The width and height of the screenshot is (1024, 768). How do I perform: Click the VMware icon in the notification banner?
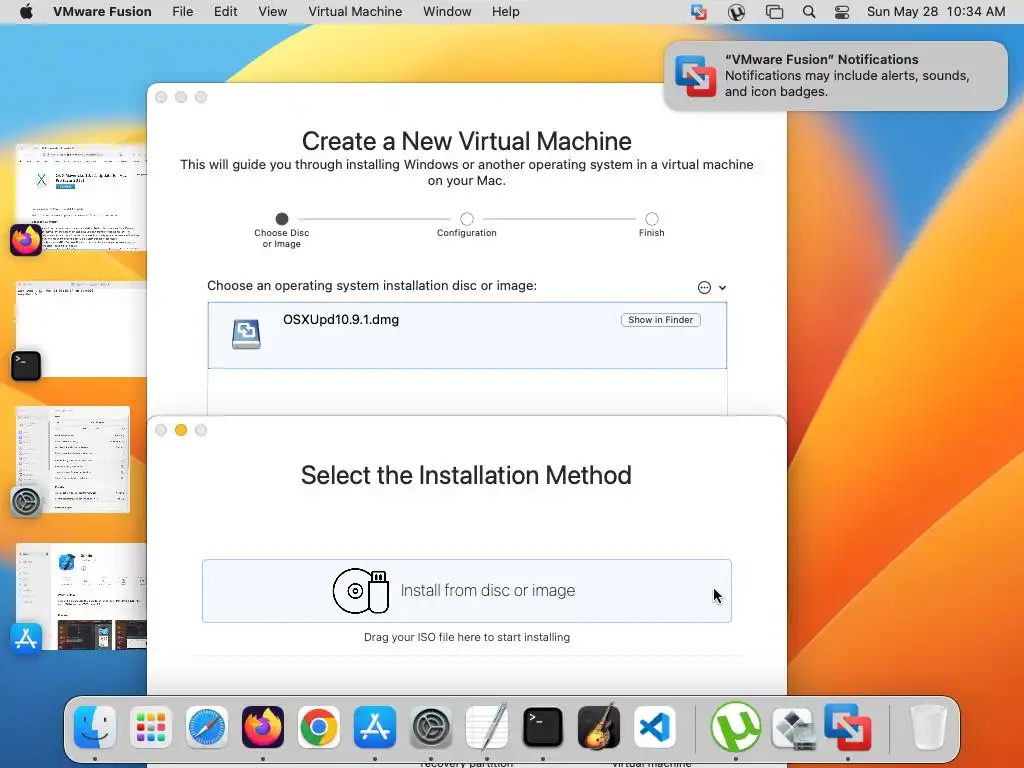[x=696, y=76]
